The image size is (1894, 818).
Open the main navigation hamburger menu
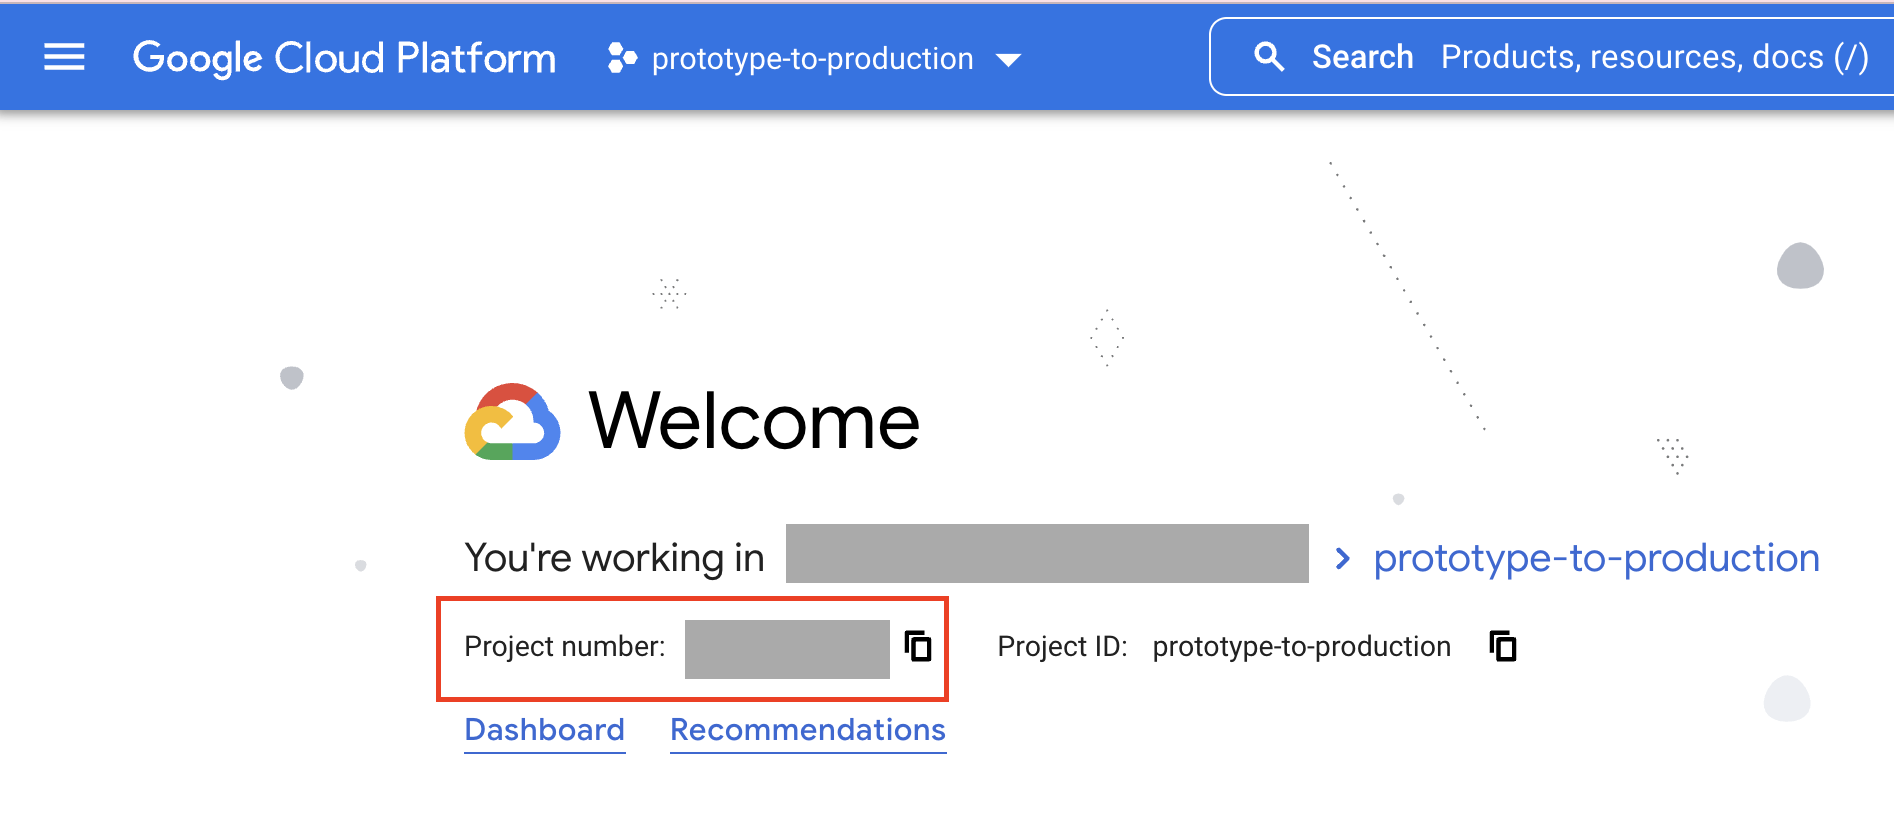(64, 58)
